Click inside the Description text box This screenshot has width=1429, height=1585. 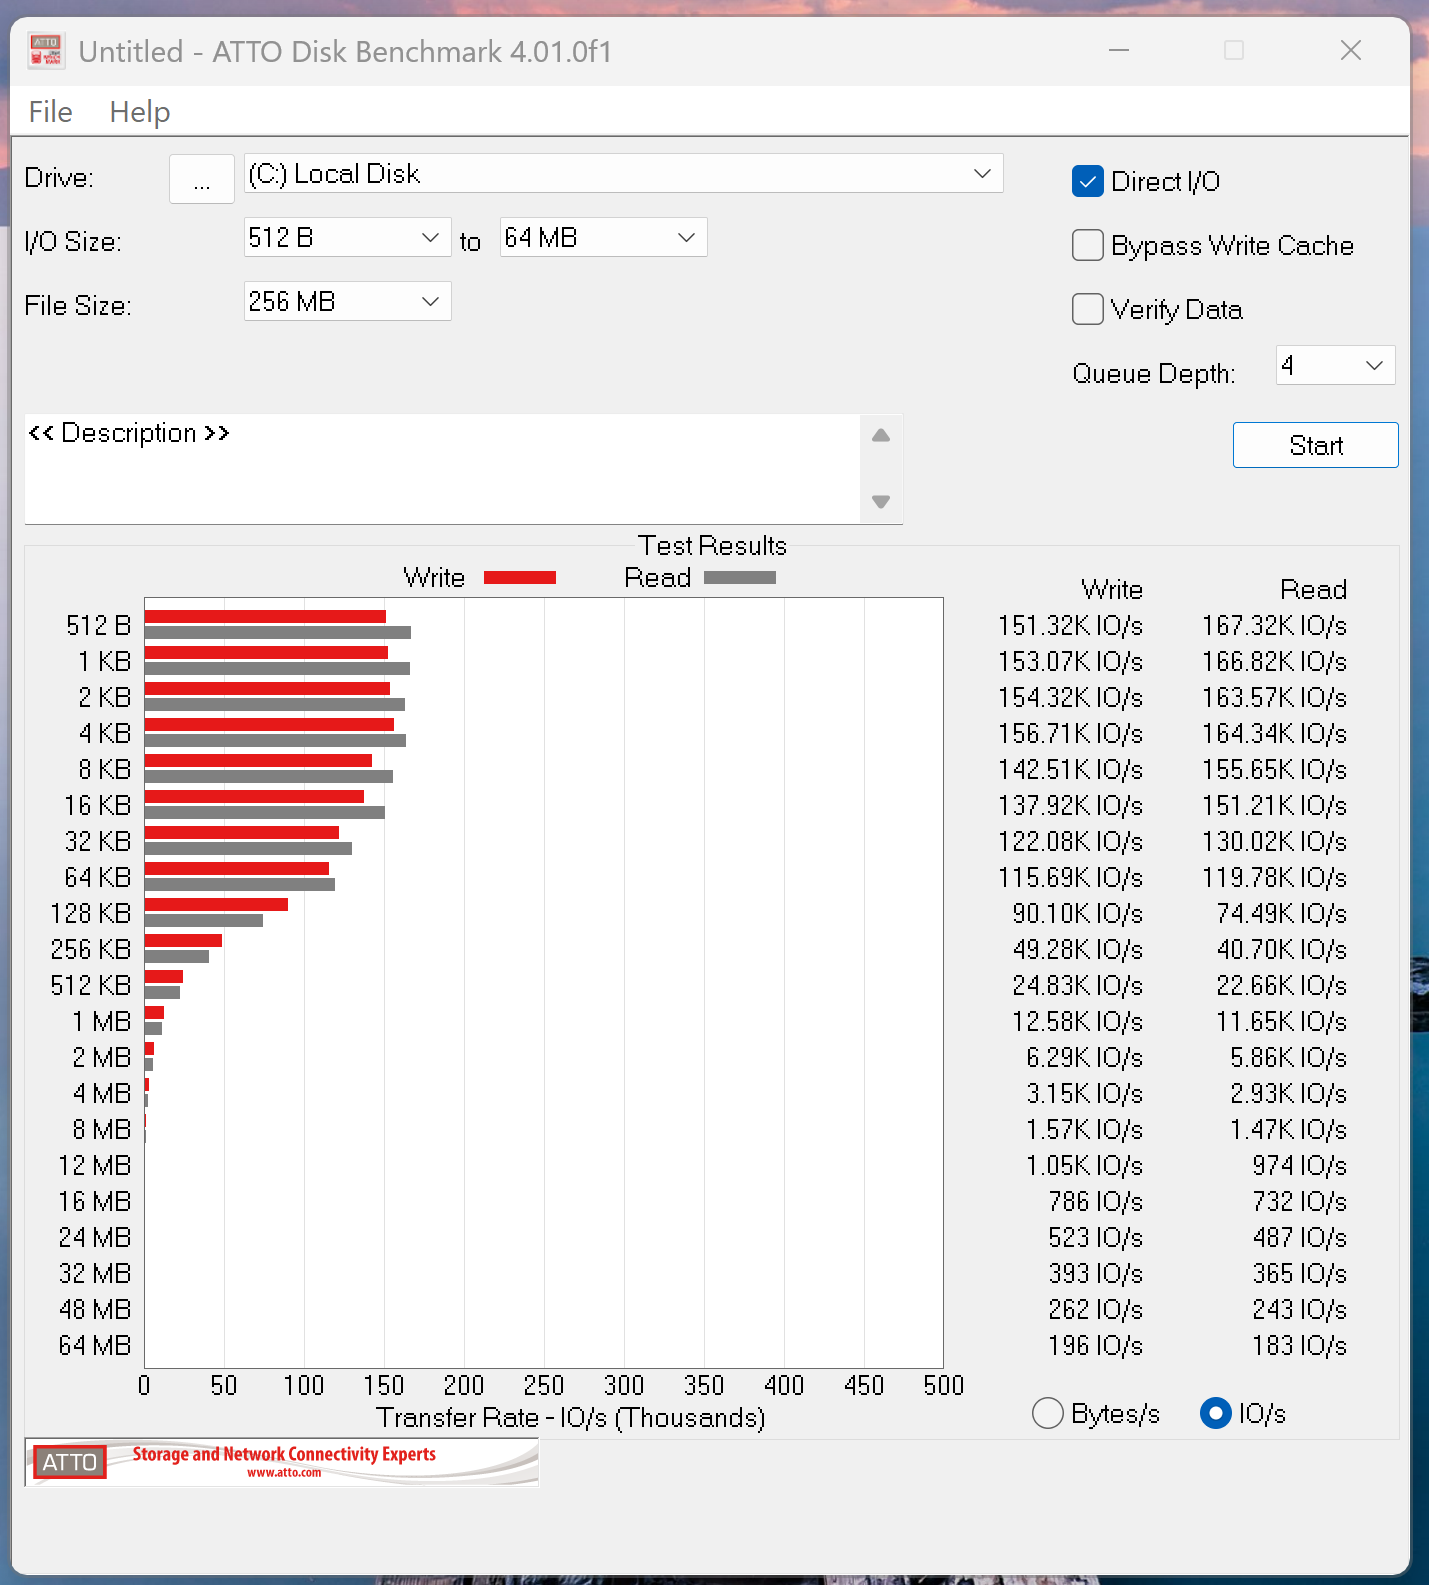(x=442, y=469)
